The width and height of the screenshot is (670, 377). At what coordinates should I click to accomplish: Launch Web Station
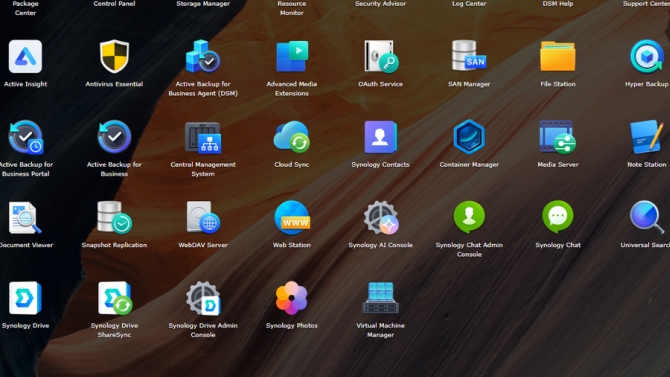292,218
